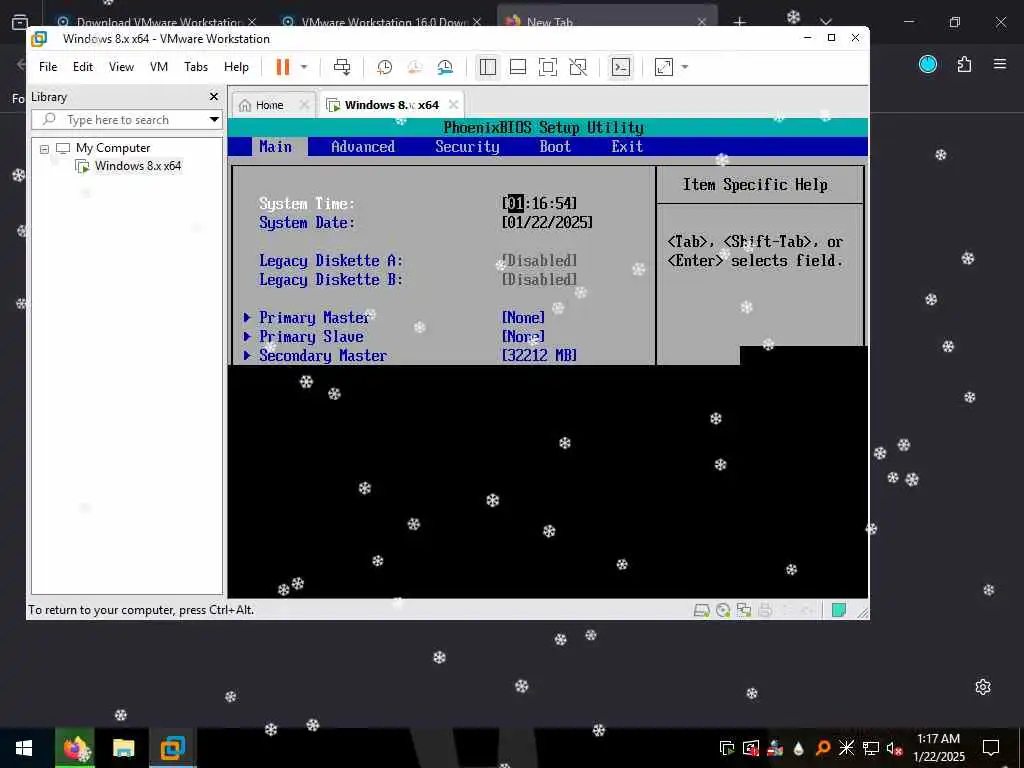Open the library search filter dropdown
This screenshot has height=768, width=1024.
[214, 120]
